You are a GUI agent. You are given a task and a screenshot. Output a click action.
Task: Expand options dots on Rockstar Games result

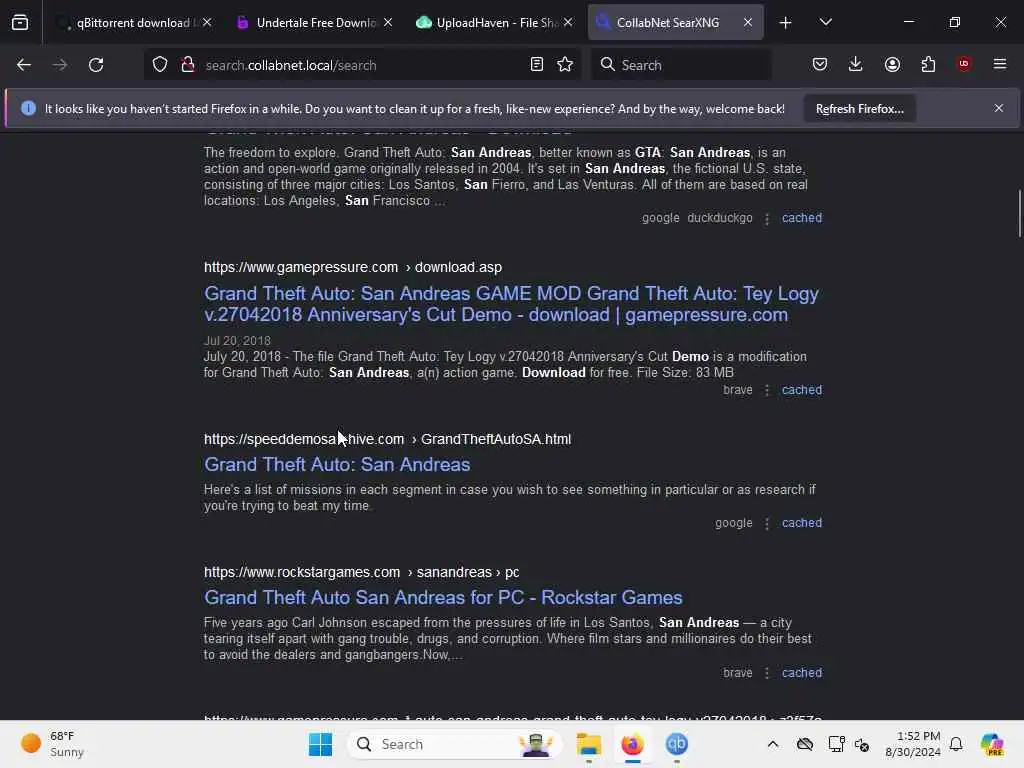click(x=767, y=673)
